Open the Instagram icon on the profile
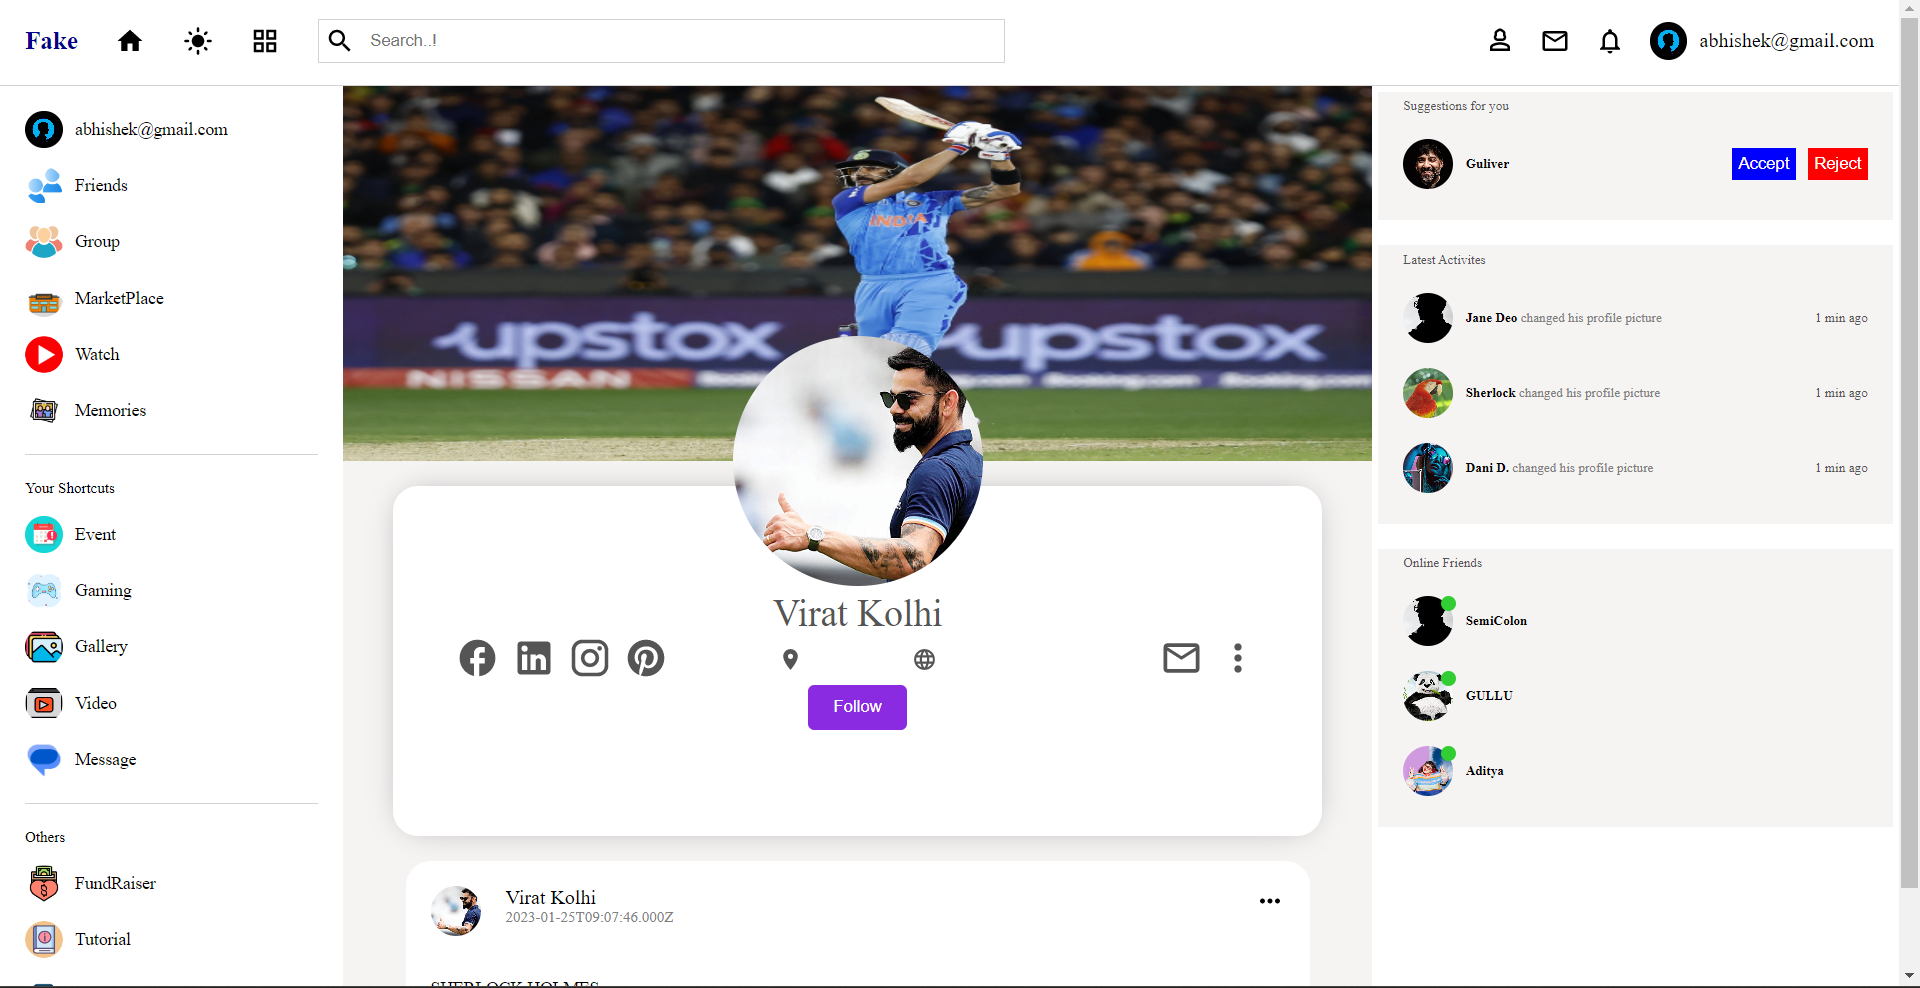The width and height of the screenshot is (1920, 988). [590, 658]
